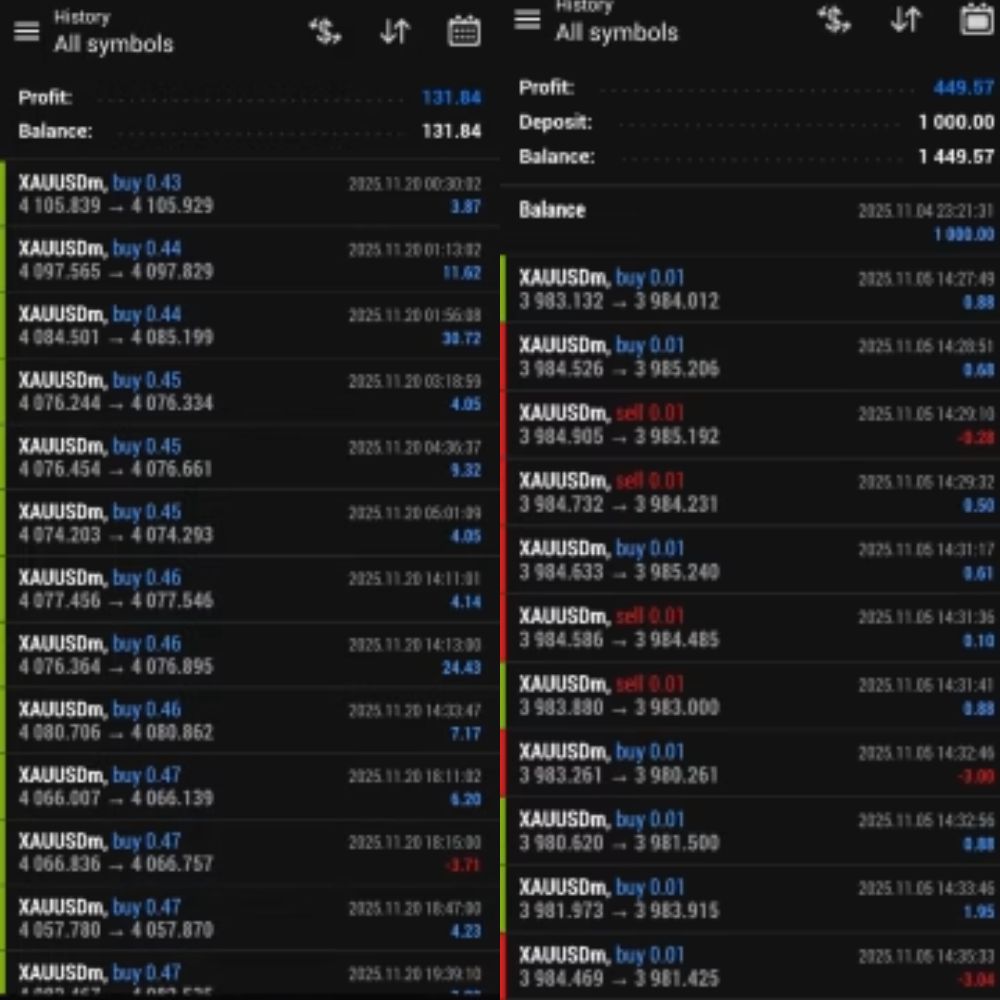Select 'All symbols' title in left history header
Viewport: 1000px width, 1000px height.
click(x=113, y=44)
